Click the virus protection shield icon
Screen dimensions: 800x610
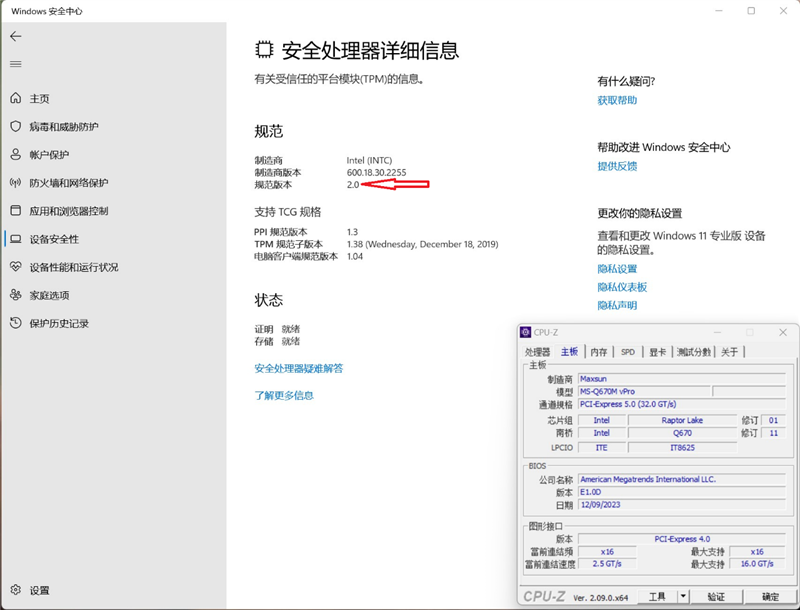click(16, 126)
